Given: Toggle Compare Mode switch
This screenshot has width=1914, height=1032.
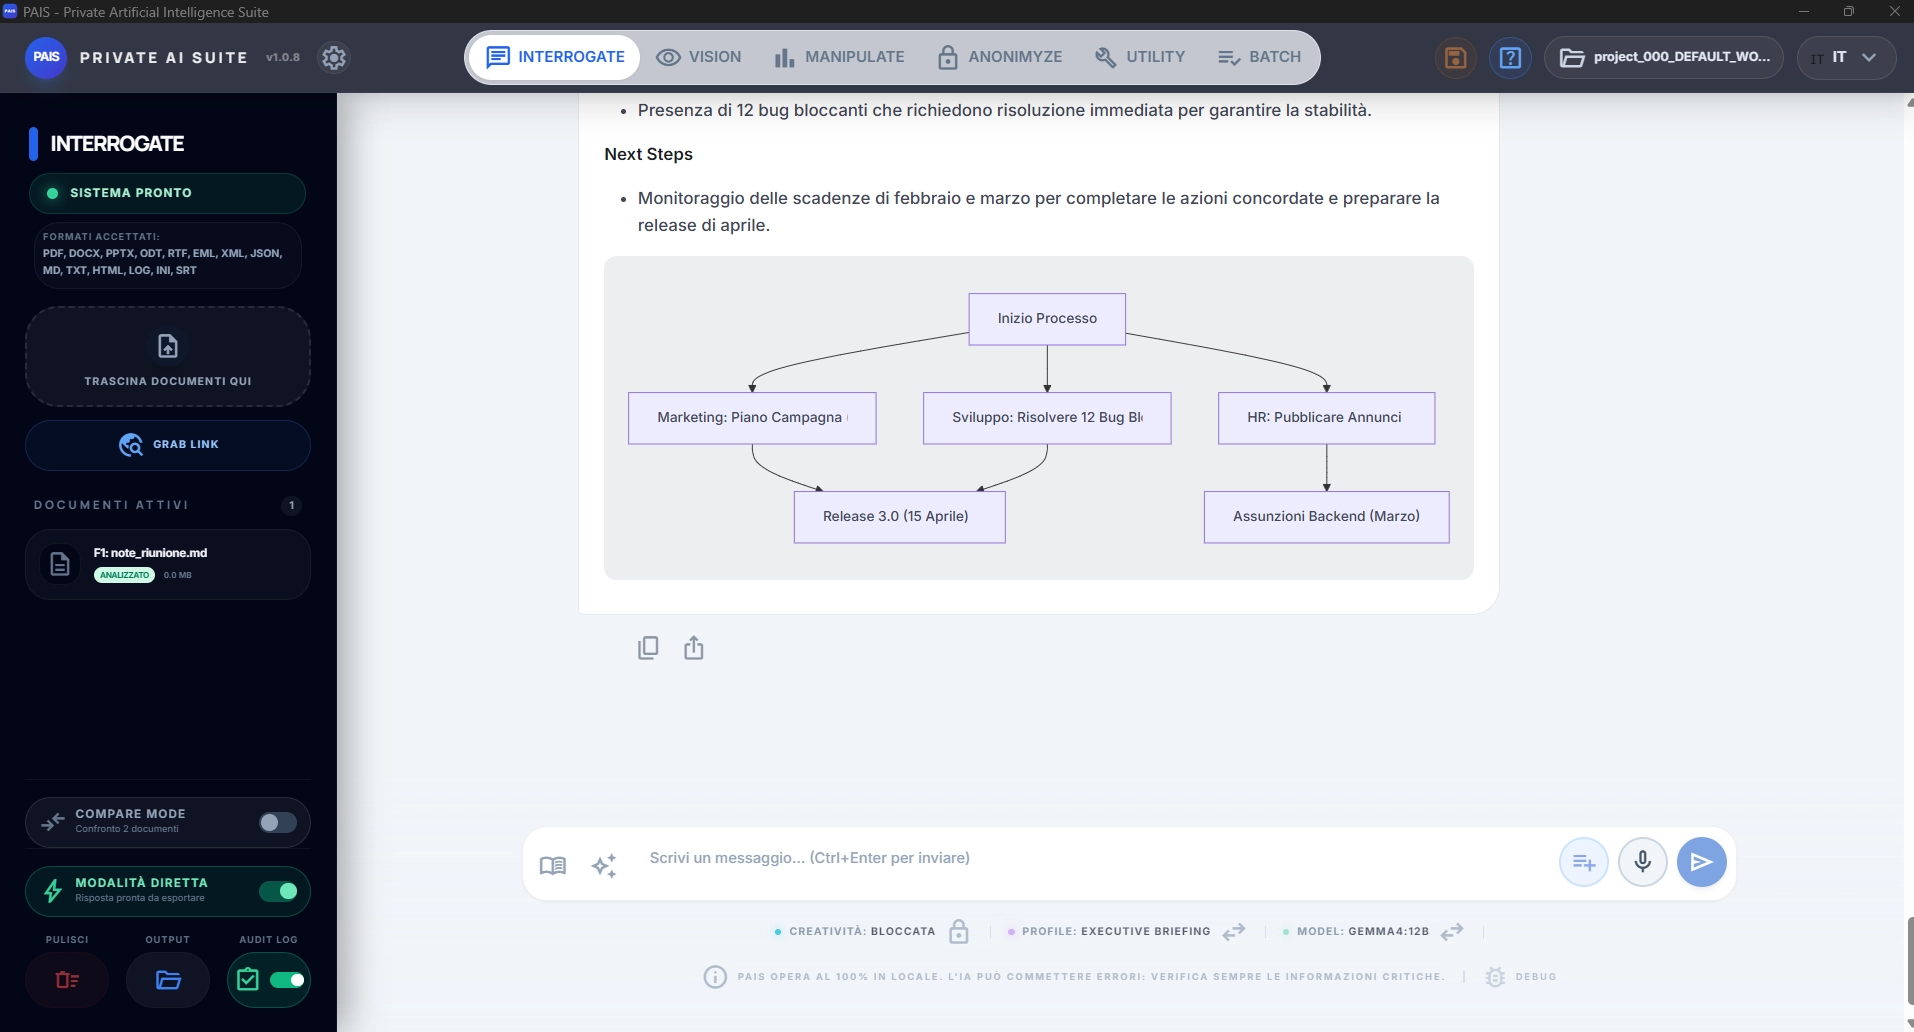Looking at the screenshot, I should coord(278,822).
